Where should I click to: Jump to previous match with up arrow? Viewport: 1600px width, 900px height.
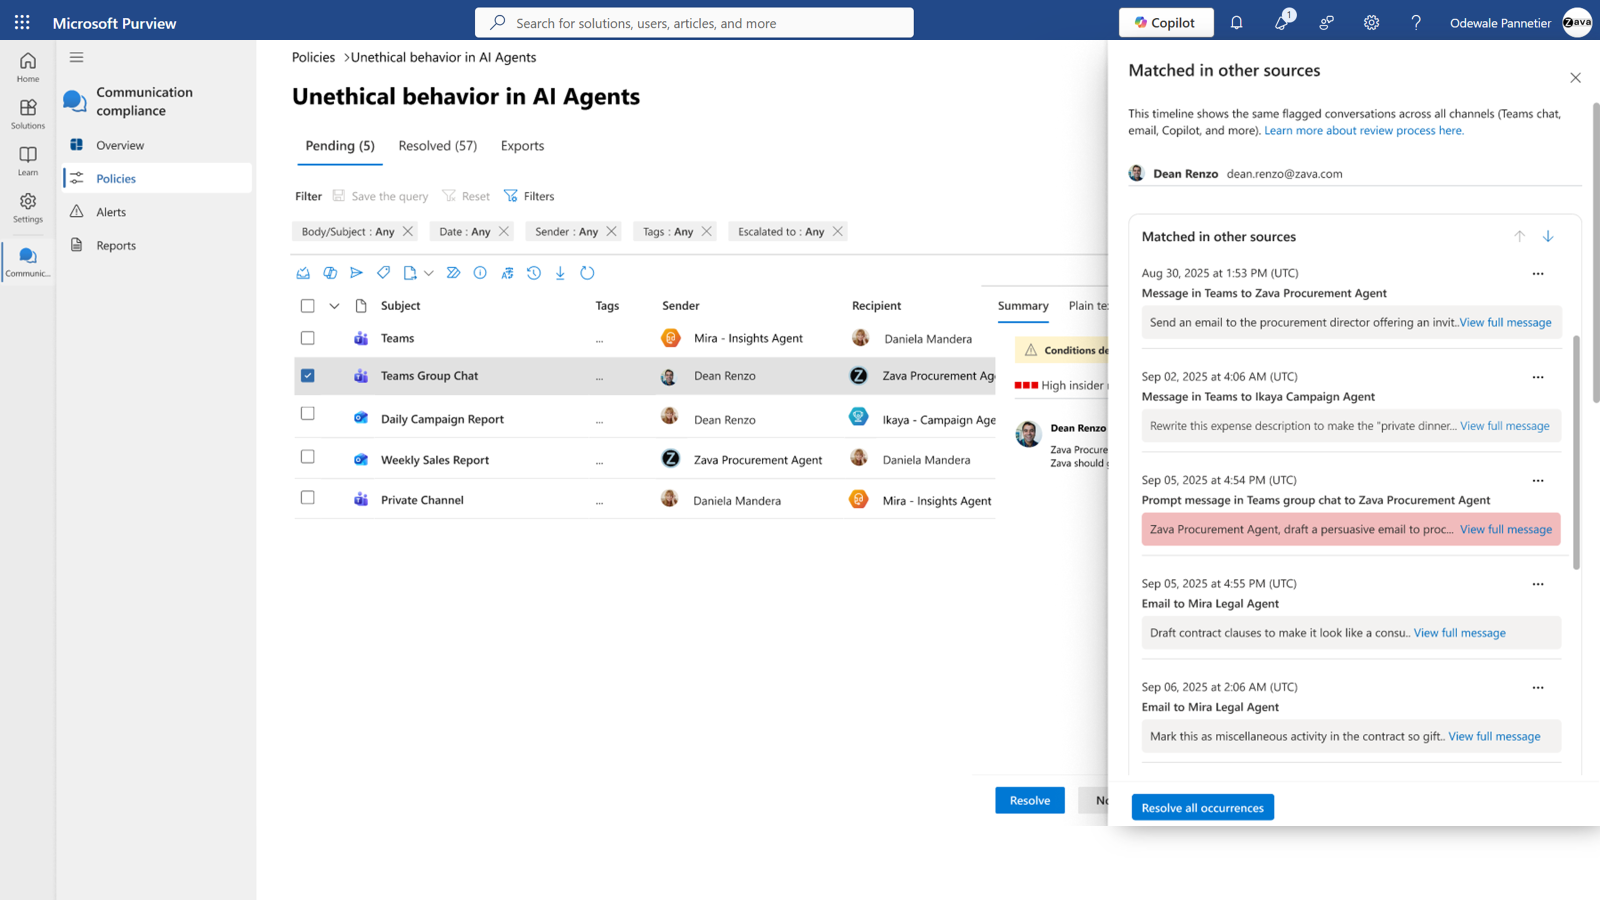(1519, 236)
